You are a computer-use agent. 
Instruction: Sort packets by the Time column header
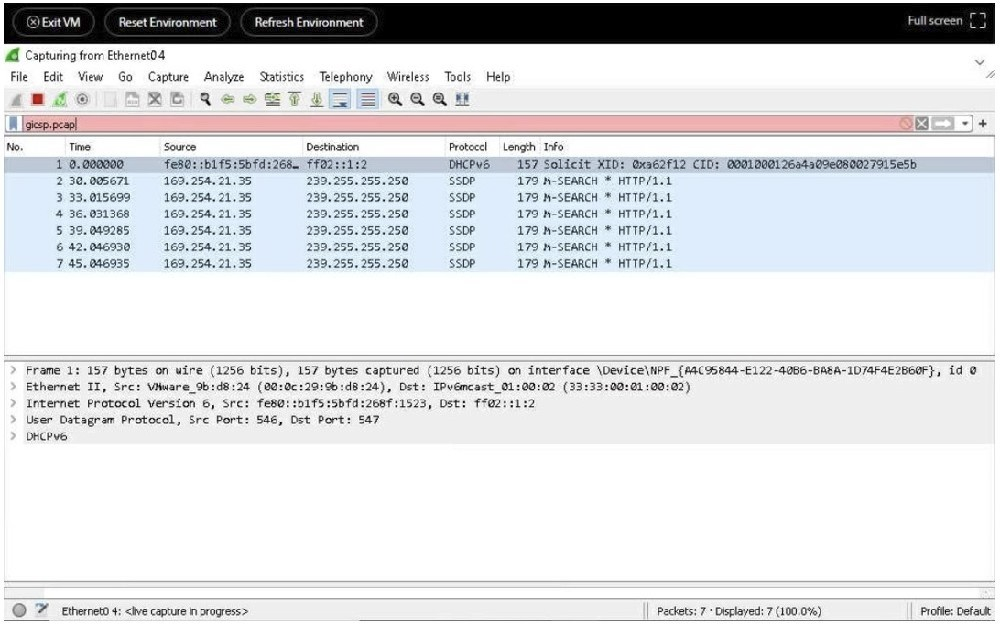(111, 147)
